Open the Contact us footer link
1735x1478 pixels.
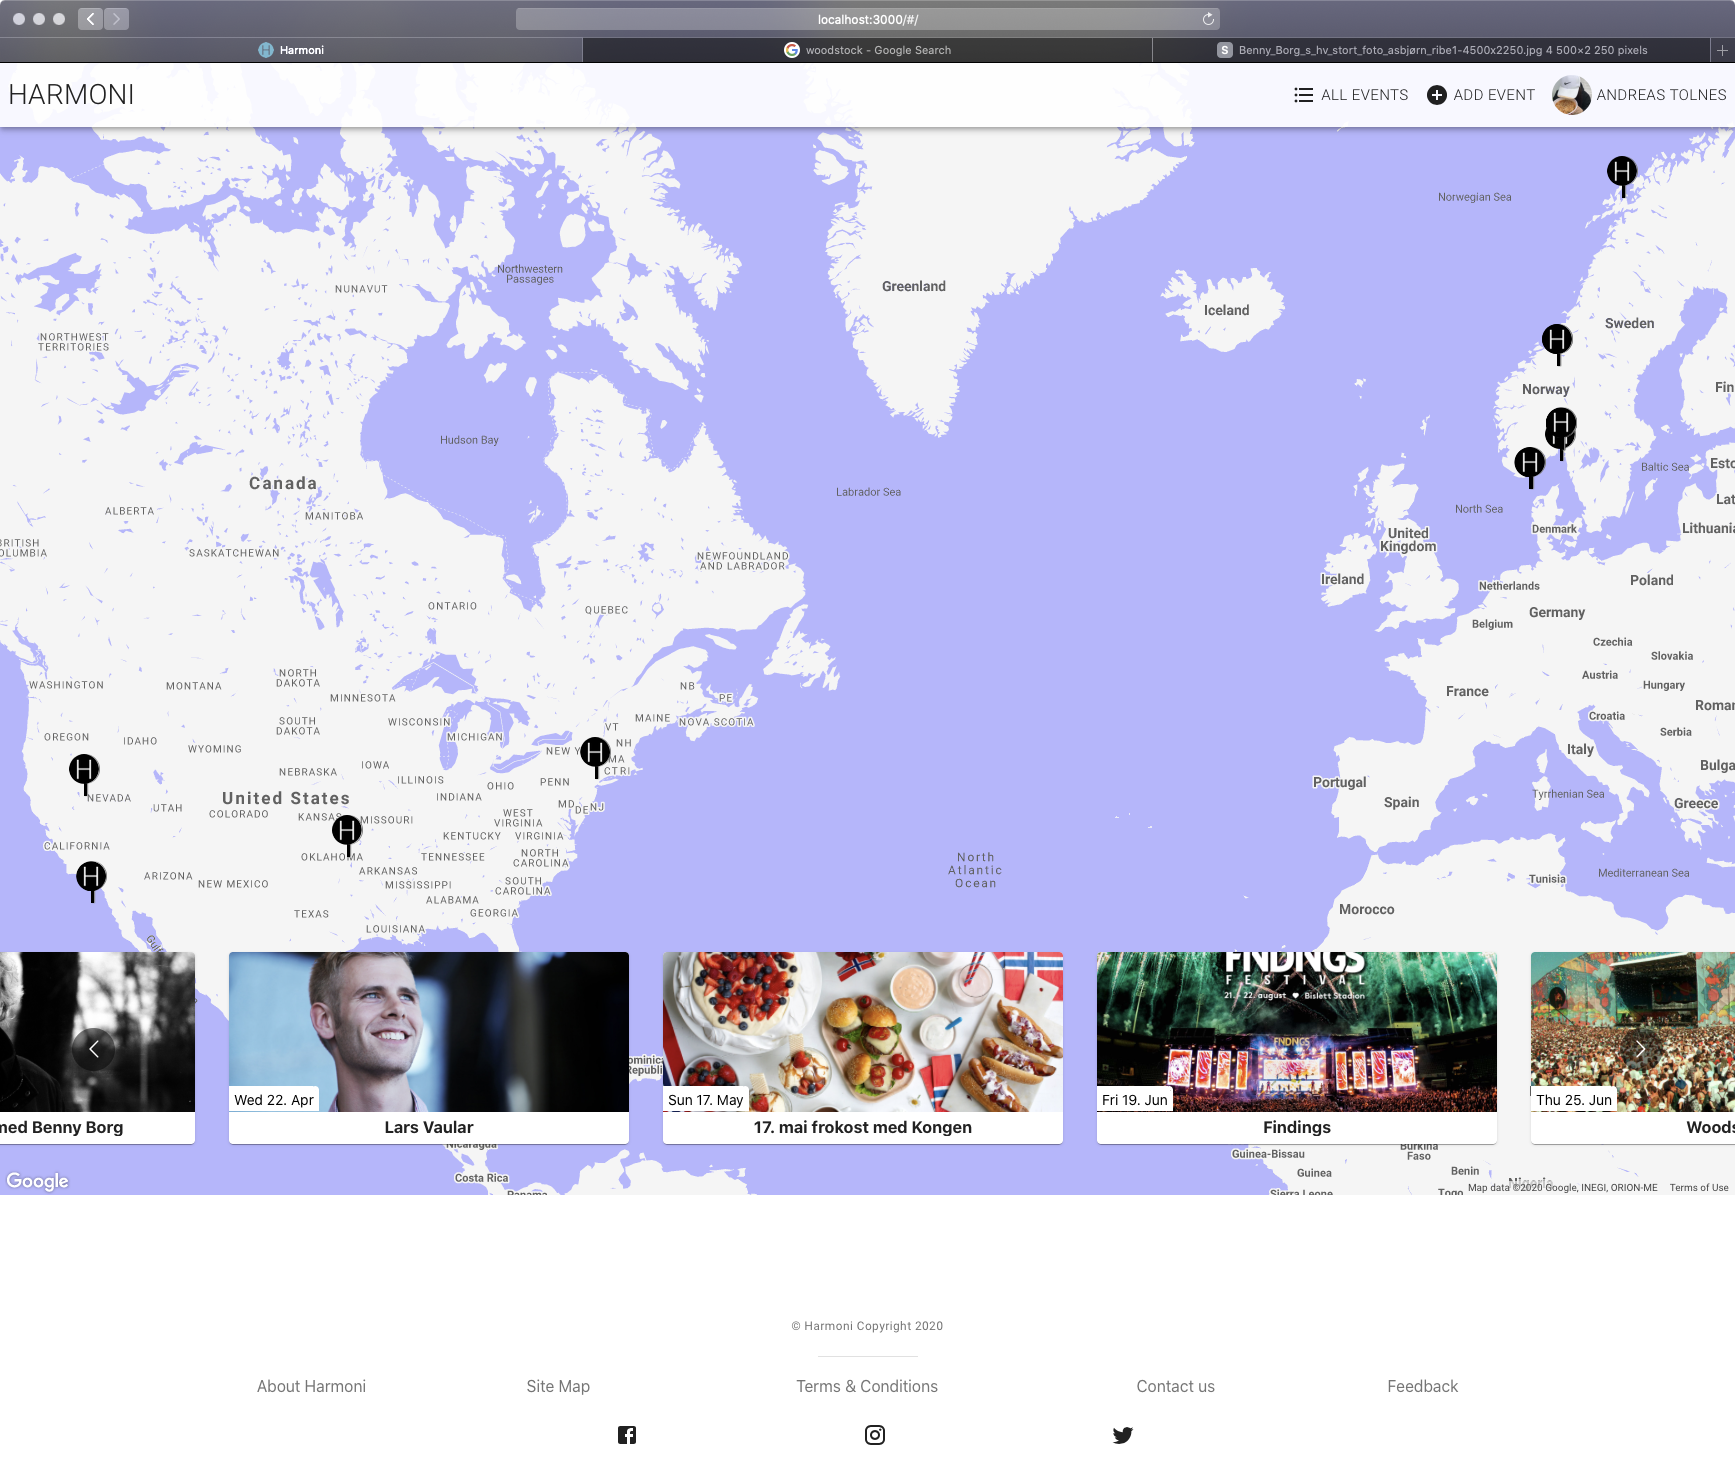pyautogui.click(x=1175, y=1386)
